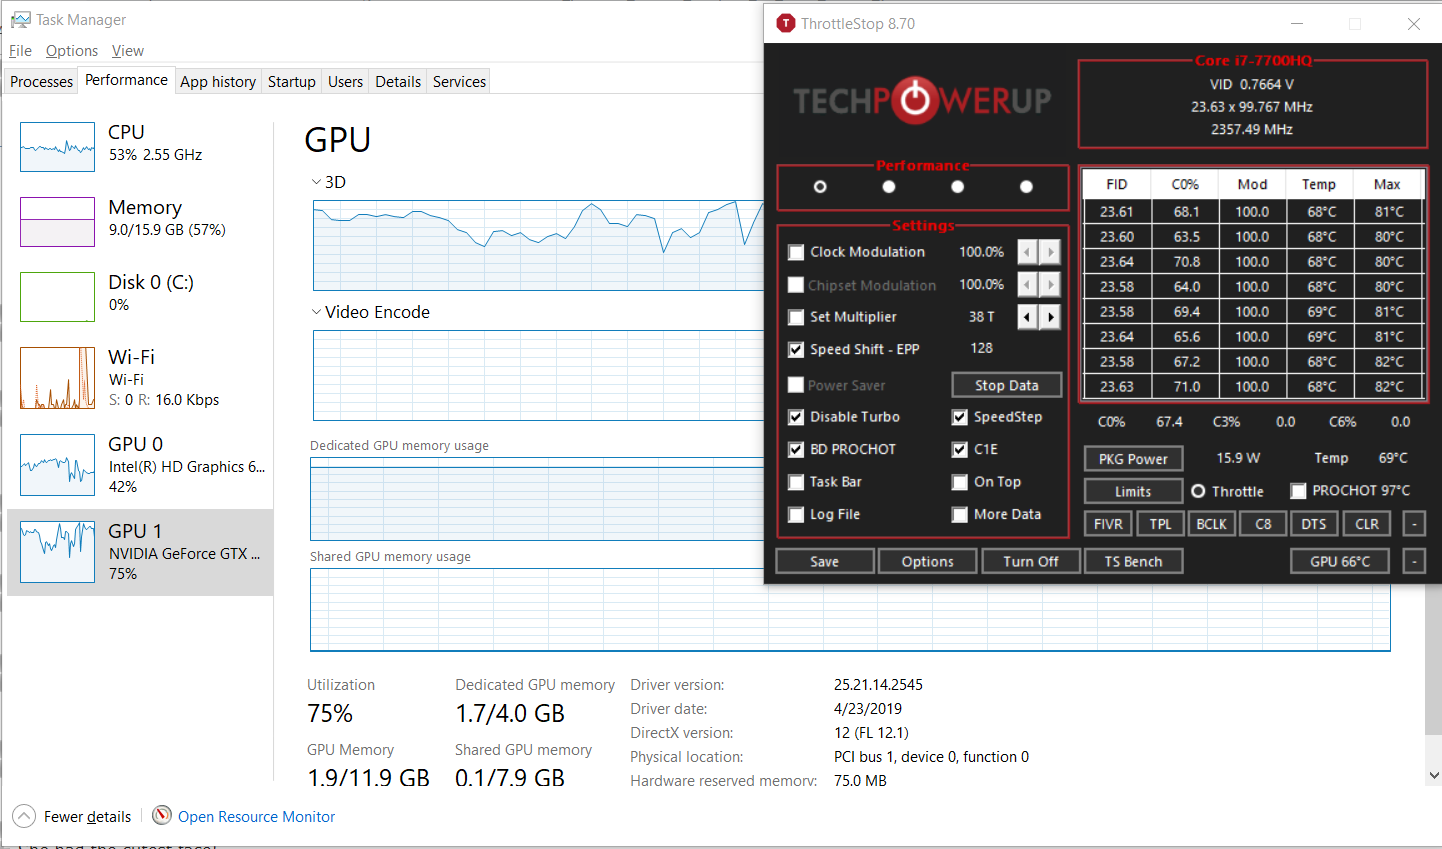This screenshot has width=1442, height=849.
Task: Click the CLR button
Action: point(1367,524)
